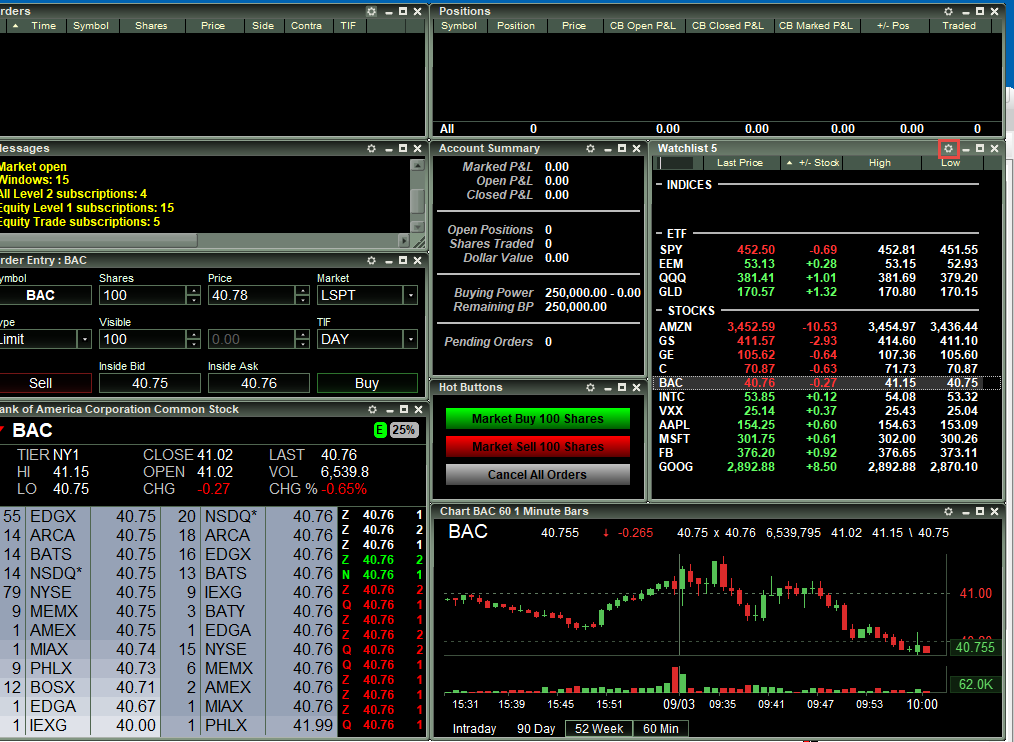Open Level 2 BAC window settings gear
Viewport: 1014px width, 742px height.
click(372, 409)
